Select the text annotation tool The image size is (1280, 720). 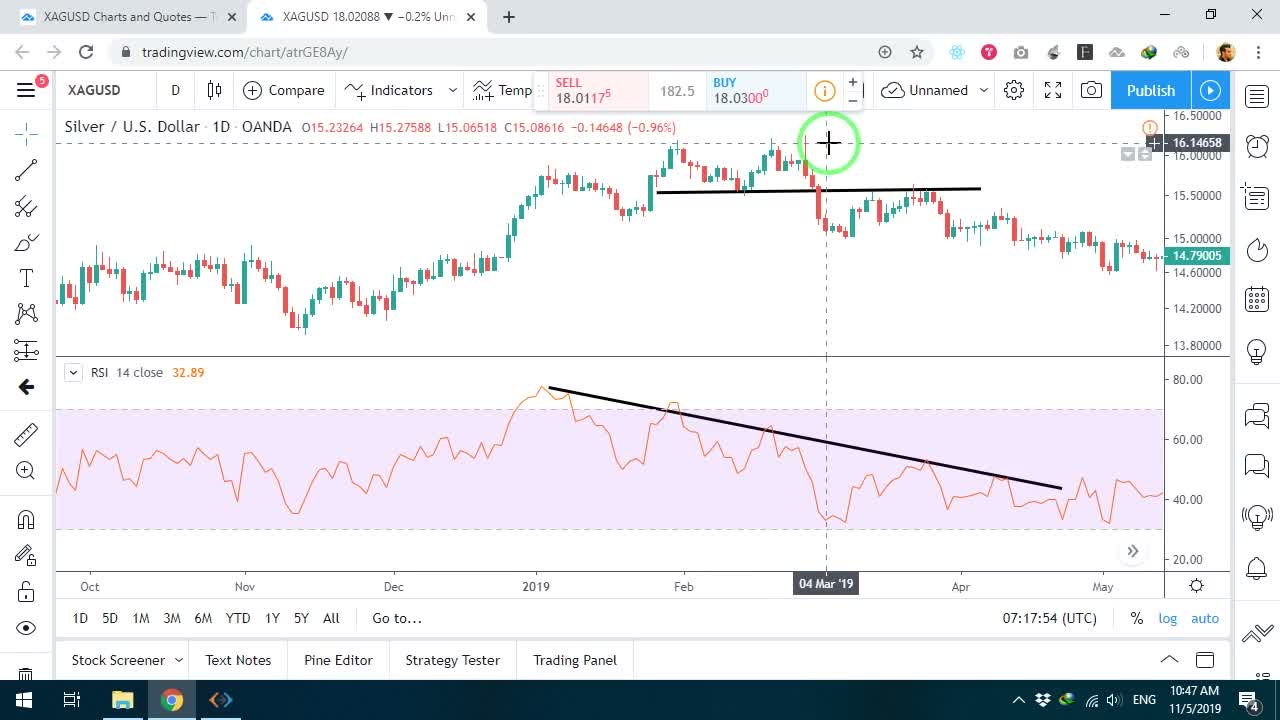click(26, 278)
